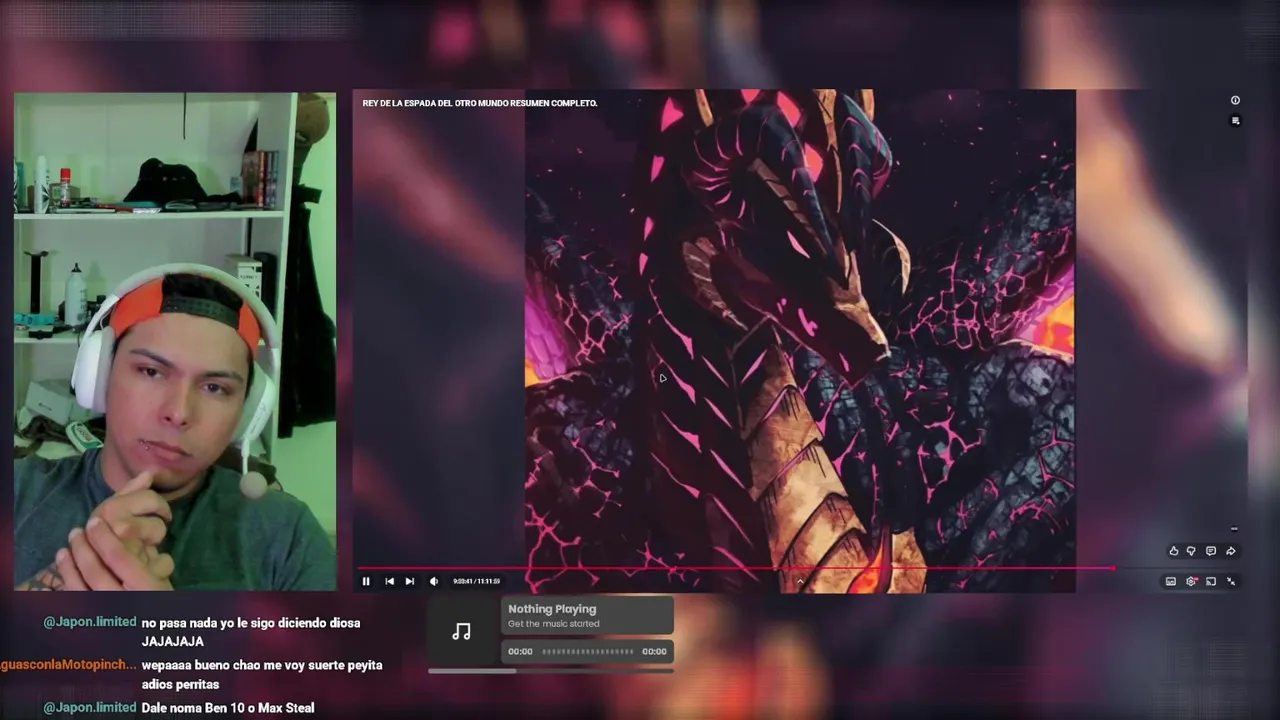The width and height of the screenshot is (1280, 720).
Task: Click the @Japon.limited name beside 'Dale noma'
Action: point(90,707)
